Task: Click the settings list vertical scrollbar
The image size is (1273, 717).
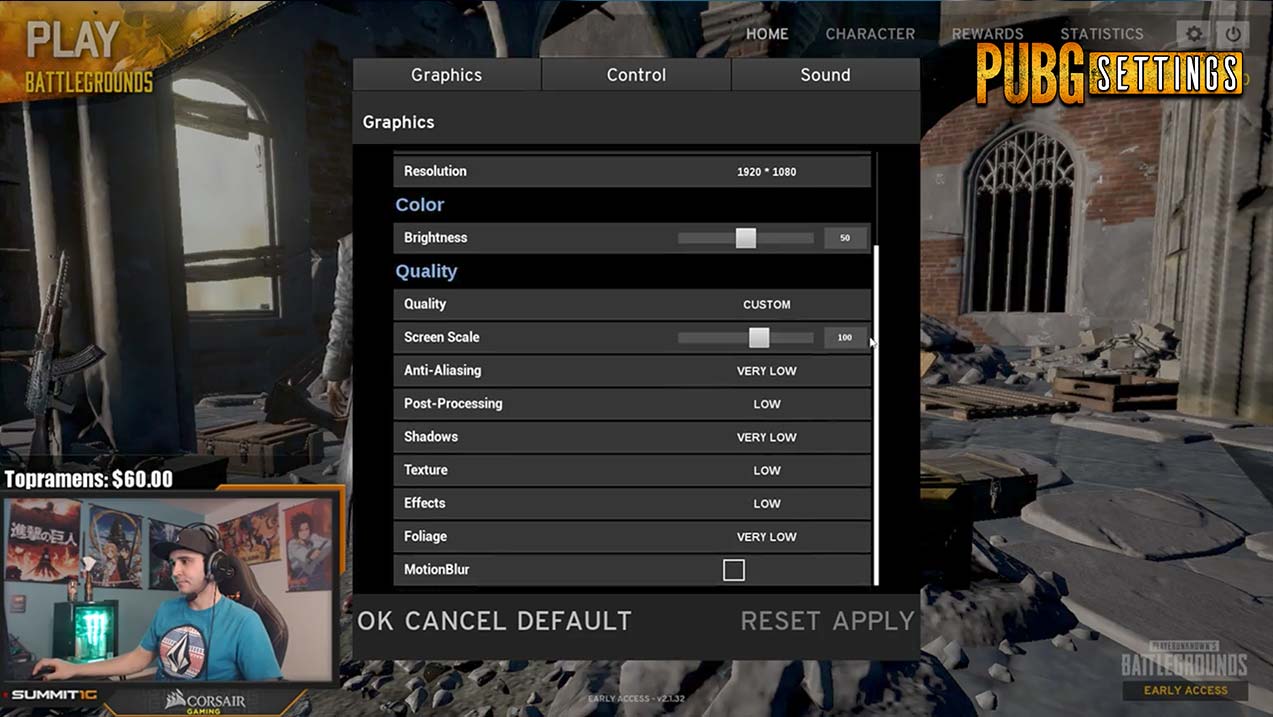Action: (877, 414)
